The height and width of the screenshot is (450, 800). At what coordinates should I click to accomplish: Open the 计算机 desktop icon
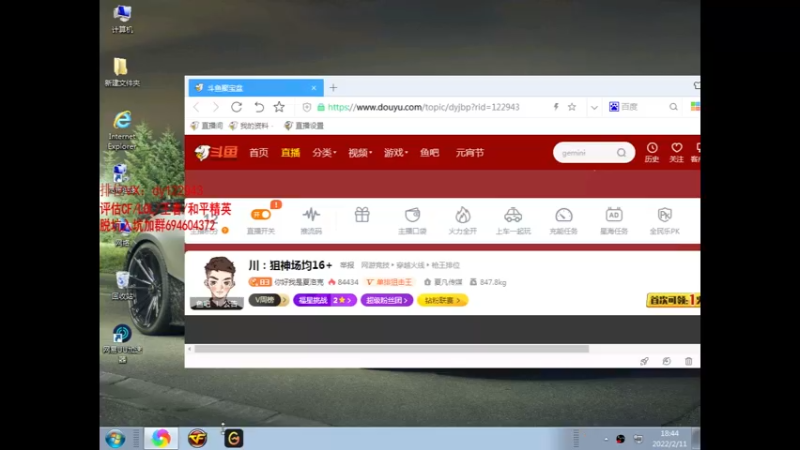[122, 19]
